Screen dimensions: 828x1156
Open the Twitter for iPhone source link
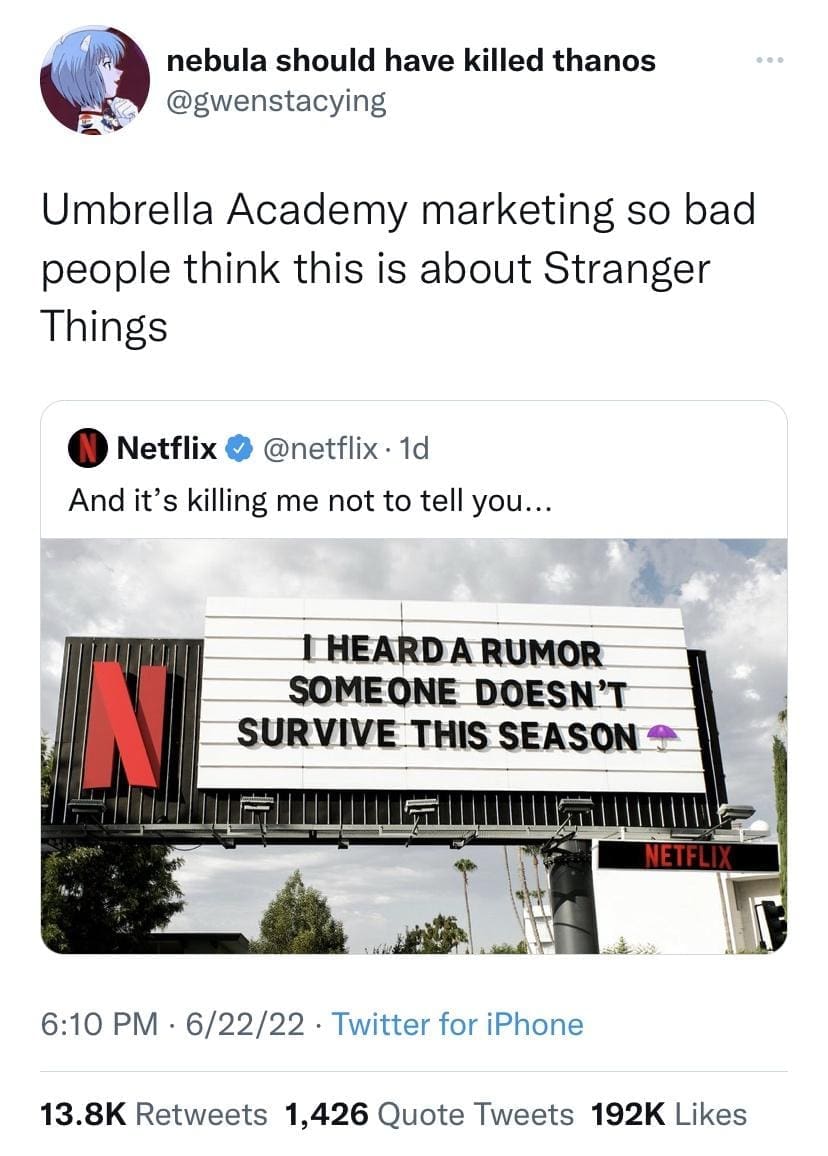457,1024
